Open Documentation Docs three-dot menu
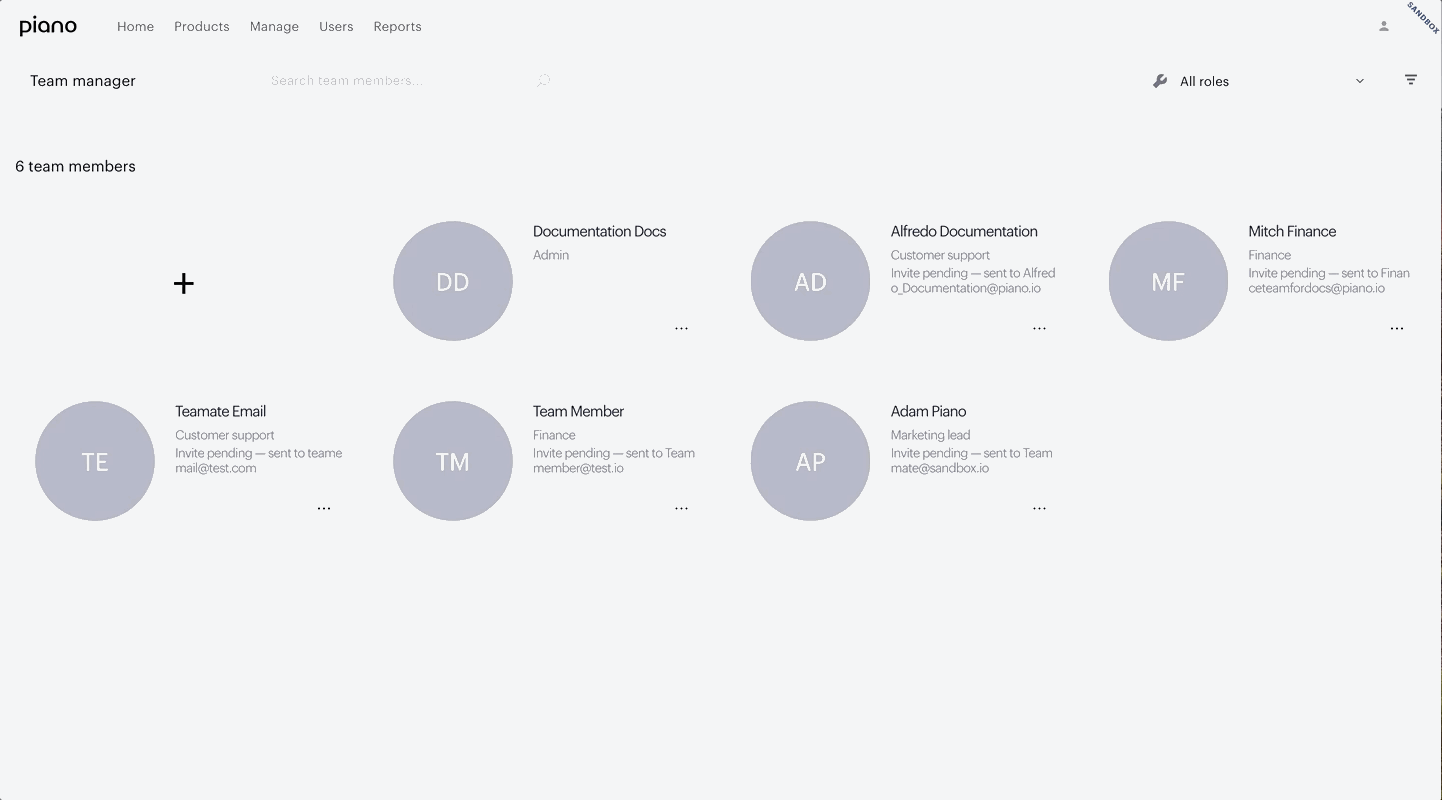1442x800 pixels. click(x=682, y=328)
